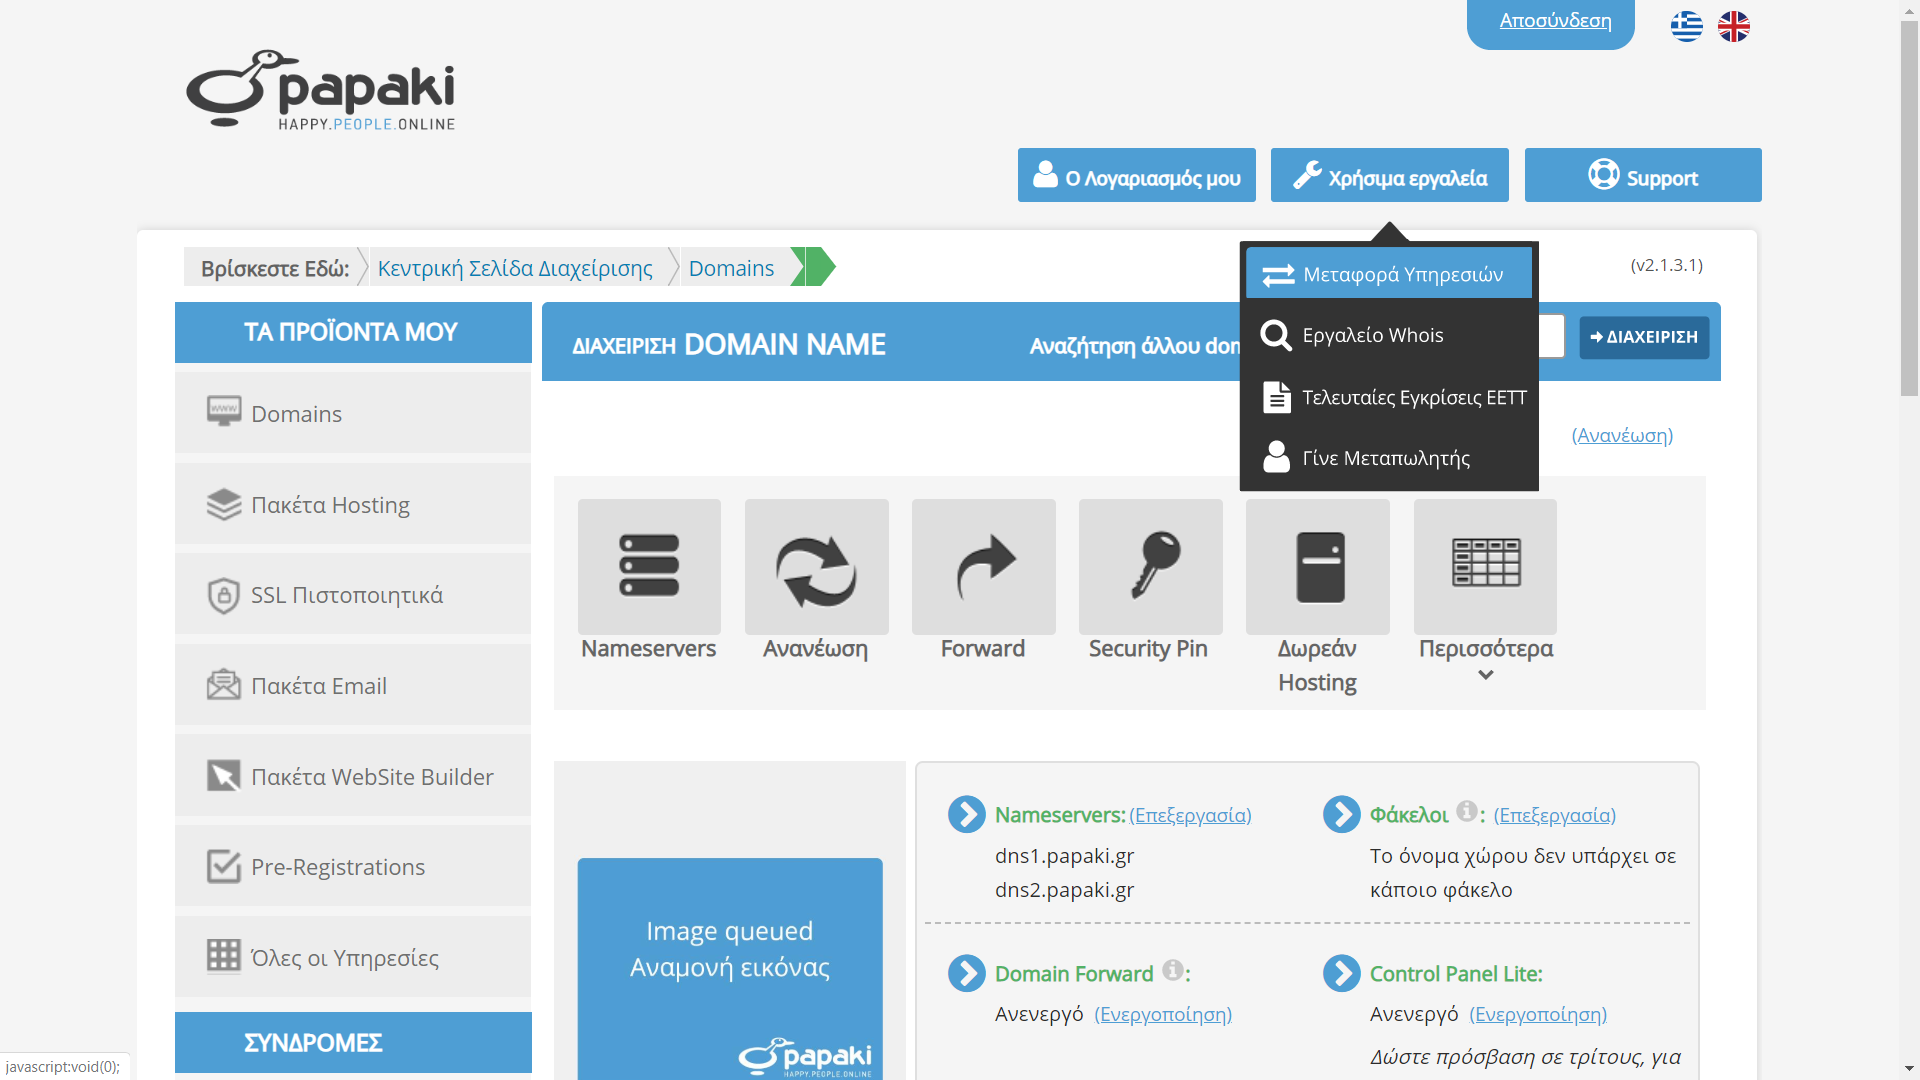
Task: Click the dns1.papaki.gr text
Action: point(1064,856)
